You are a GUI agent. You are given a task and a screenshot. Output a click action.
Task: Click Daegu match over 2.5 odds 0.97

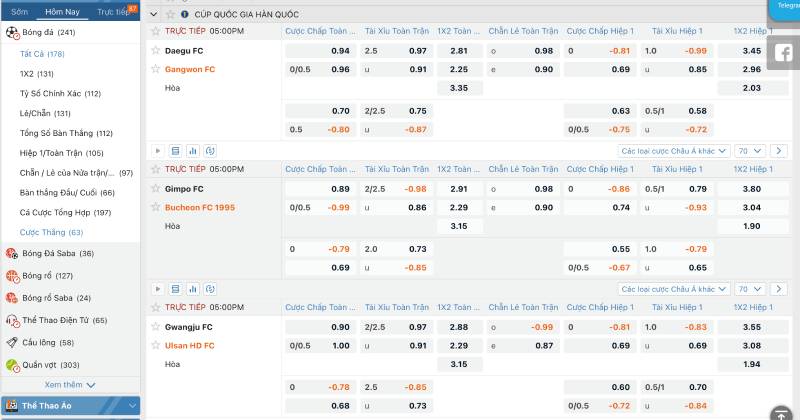(396, 51)
